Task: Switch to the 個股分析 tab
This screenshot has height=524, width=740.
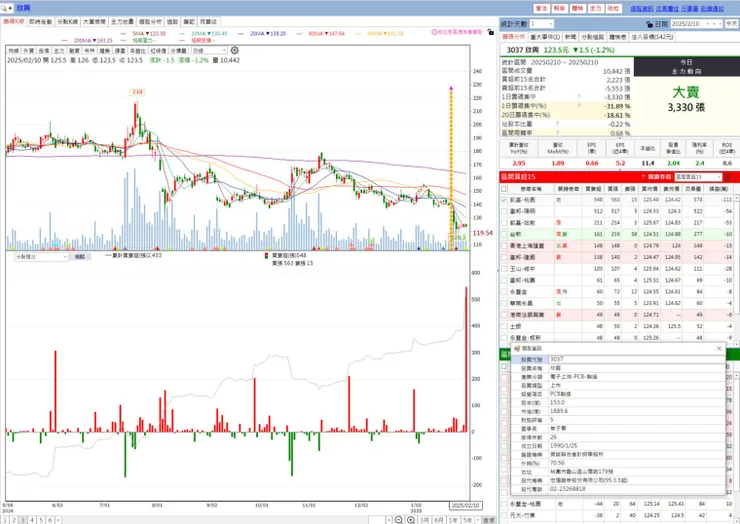Action: coord(150,22)
